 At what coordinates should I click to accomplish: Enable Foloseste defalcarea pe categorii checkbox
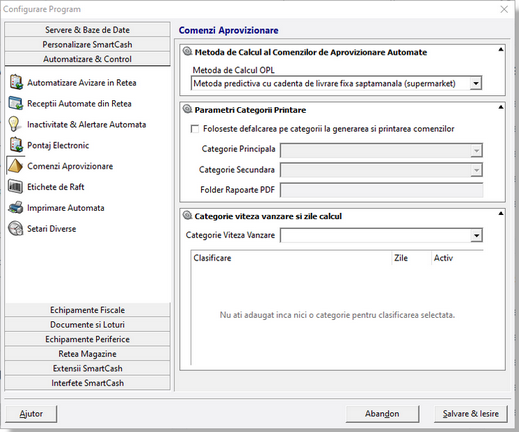195,129
